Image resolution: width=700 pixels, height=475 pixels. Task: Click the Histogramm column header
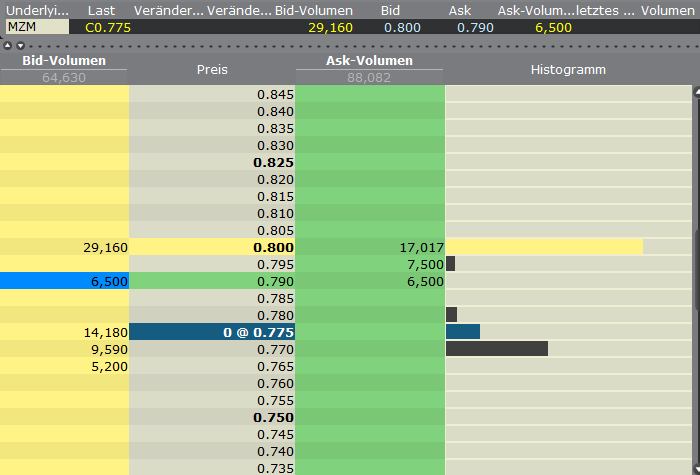567,69
